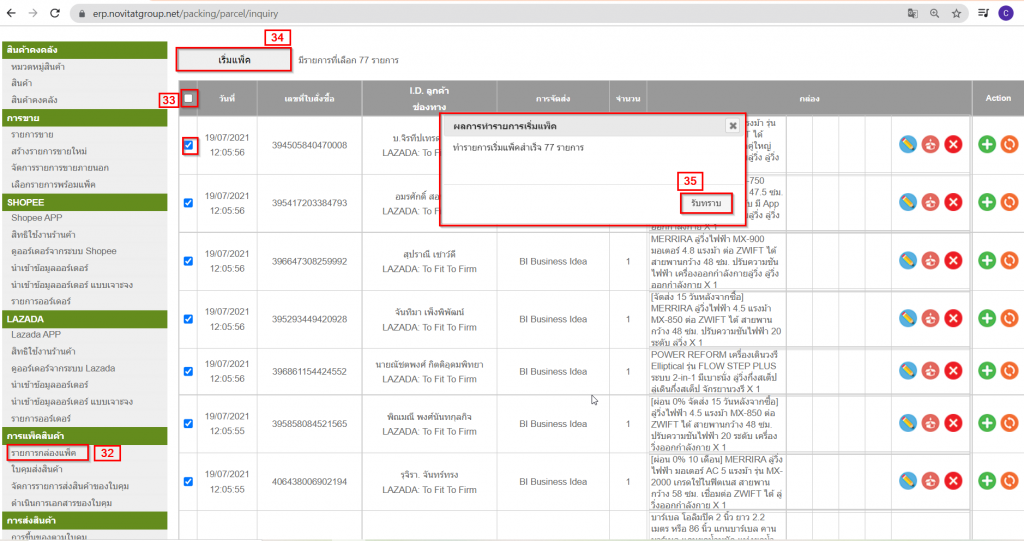The image size is (1024, 541).
Task: Open รายการกล่องแพ็ค in the sidebar
Action: pyautogui.click(x=50, y=453)
